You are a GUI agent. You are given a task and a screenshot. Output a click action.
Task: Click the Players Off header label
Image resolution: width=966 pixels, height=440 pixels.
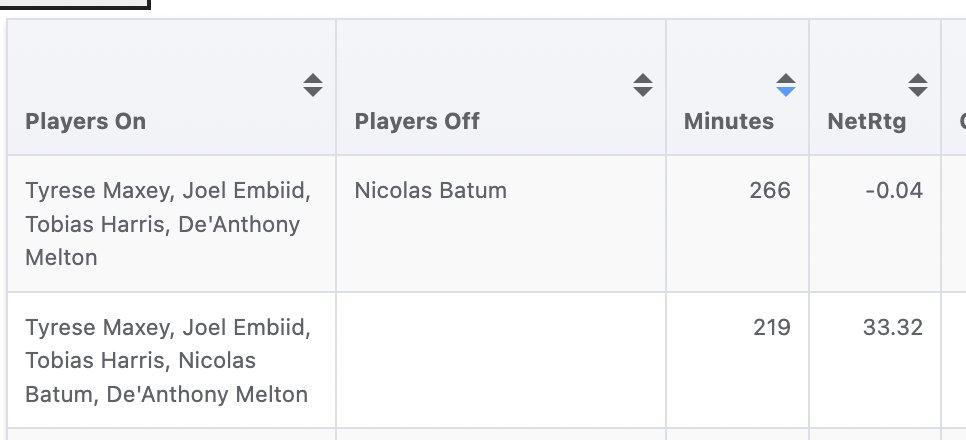pyautogui.click(x=417, y=121)
